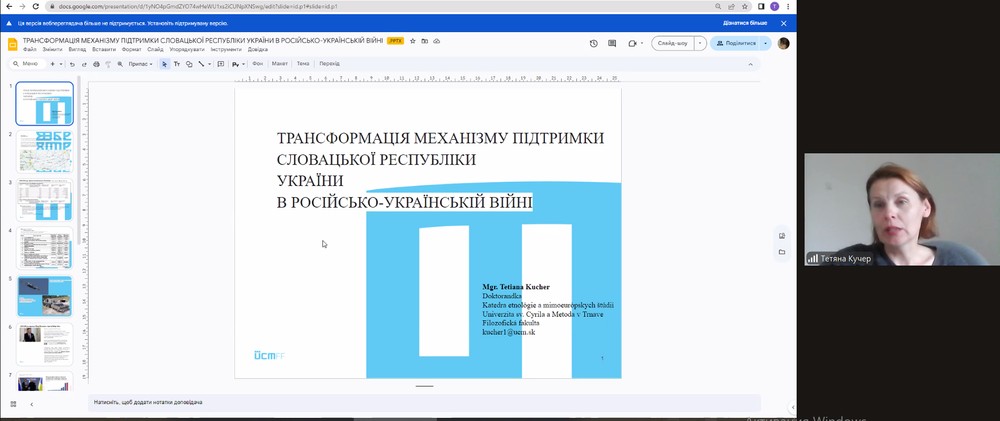Open the Припас zoom dropdown

[x=138, y=64]
